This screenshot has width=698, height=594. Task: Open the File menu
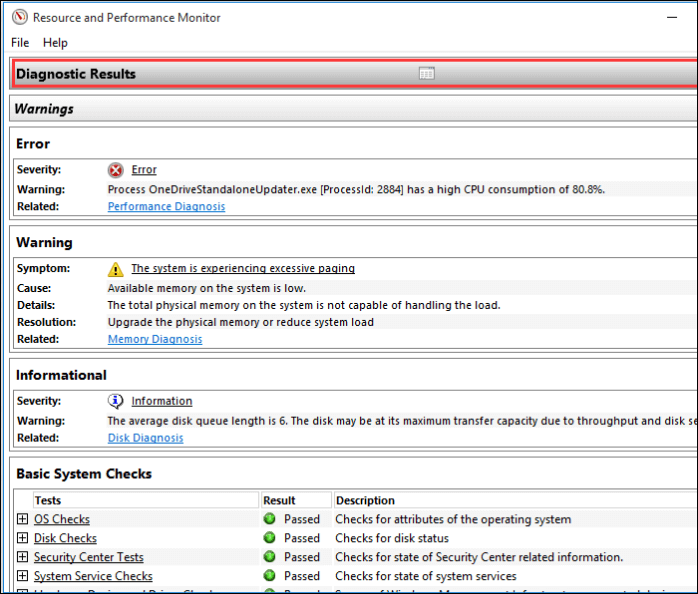20,43
